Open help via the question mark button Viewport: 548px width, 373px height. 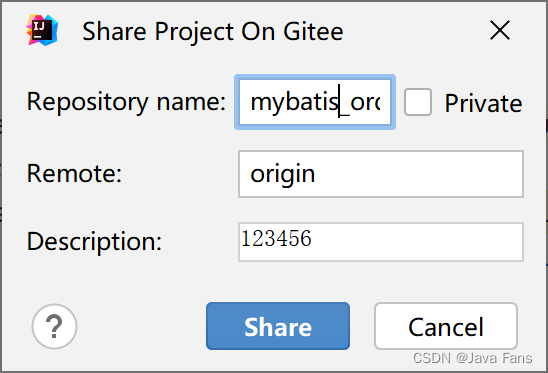pyautogui.click(x=54, y=326)
